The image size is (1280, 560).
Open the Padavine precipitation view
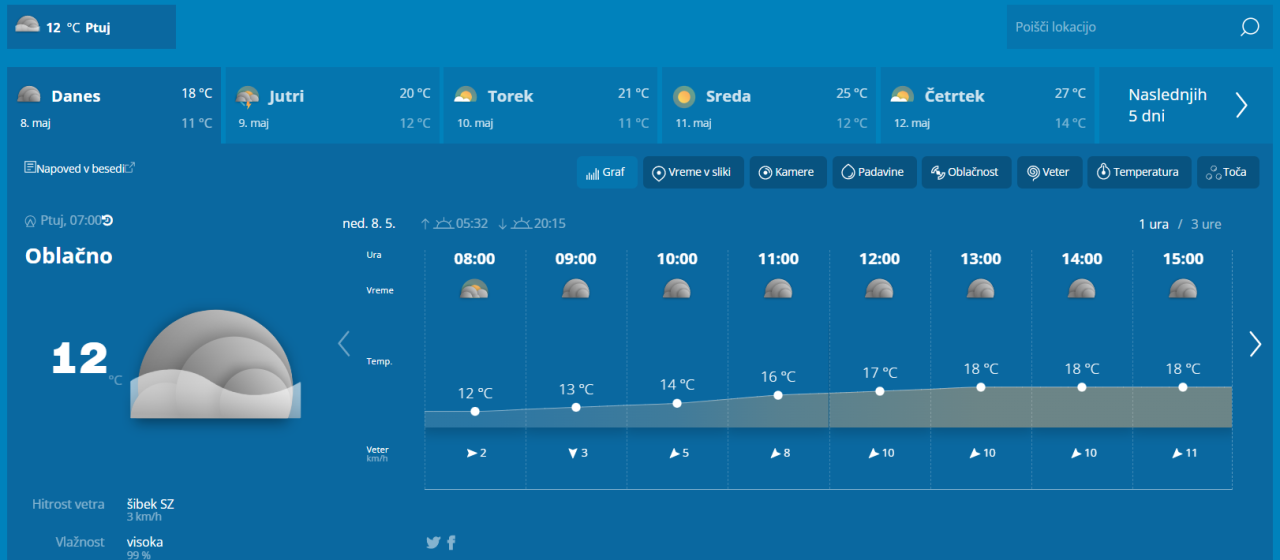(872, 172)
